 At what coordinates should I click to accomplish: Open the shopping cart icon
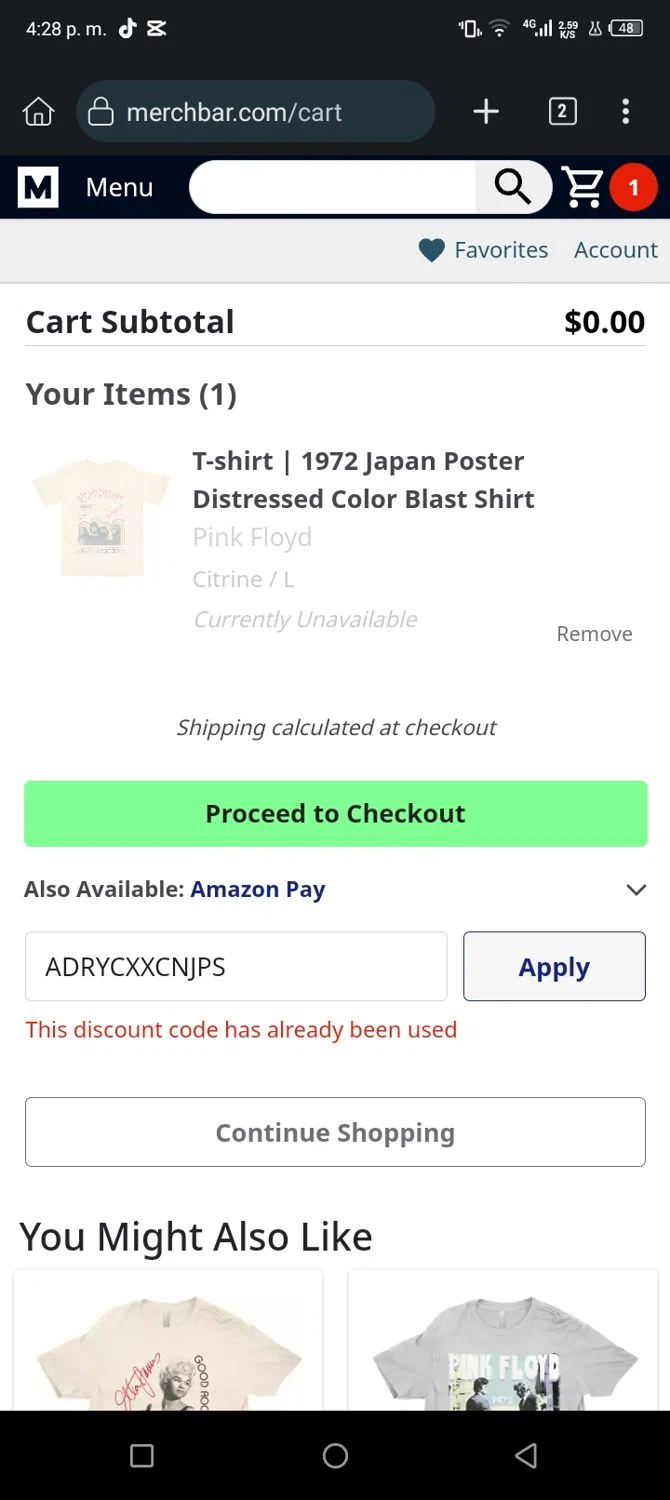coord(583,187)
